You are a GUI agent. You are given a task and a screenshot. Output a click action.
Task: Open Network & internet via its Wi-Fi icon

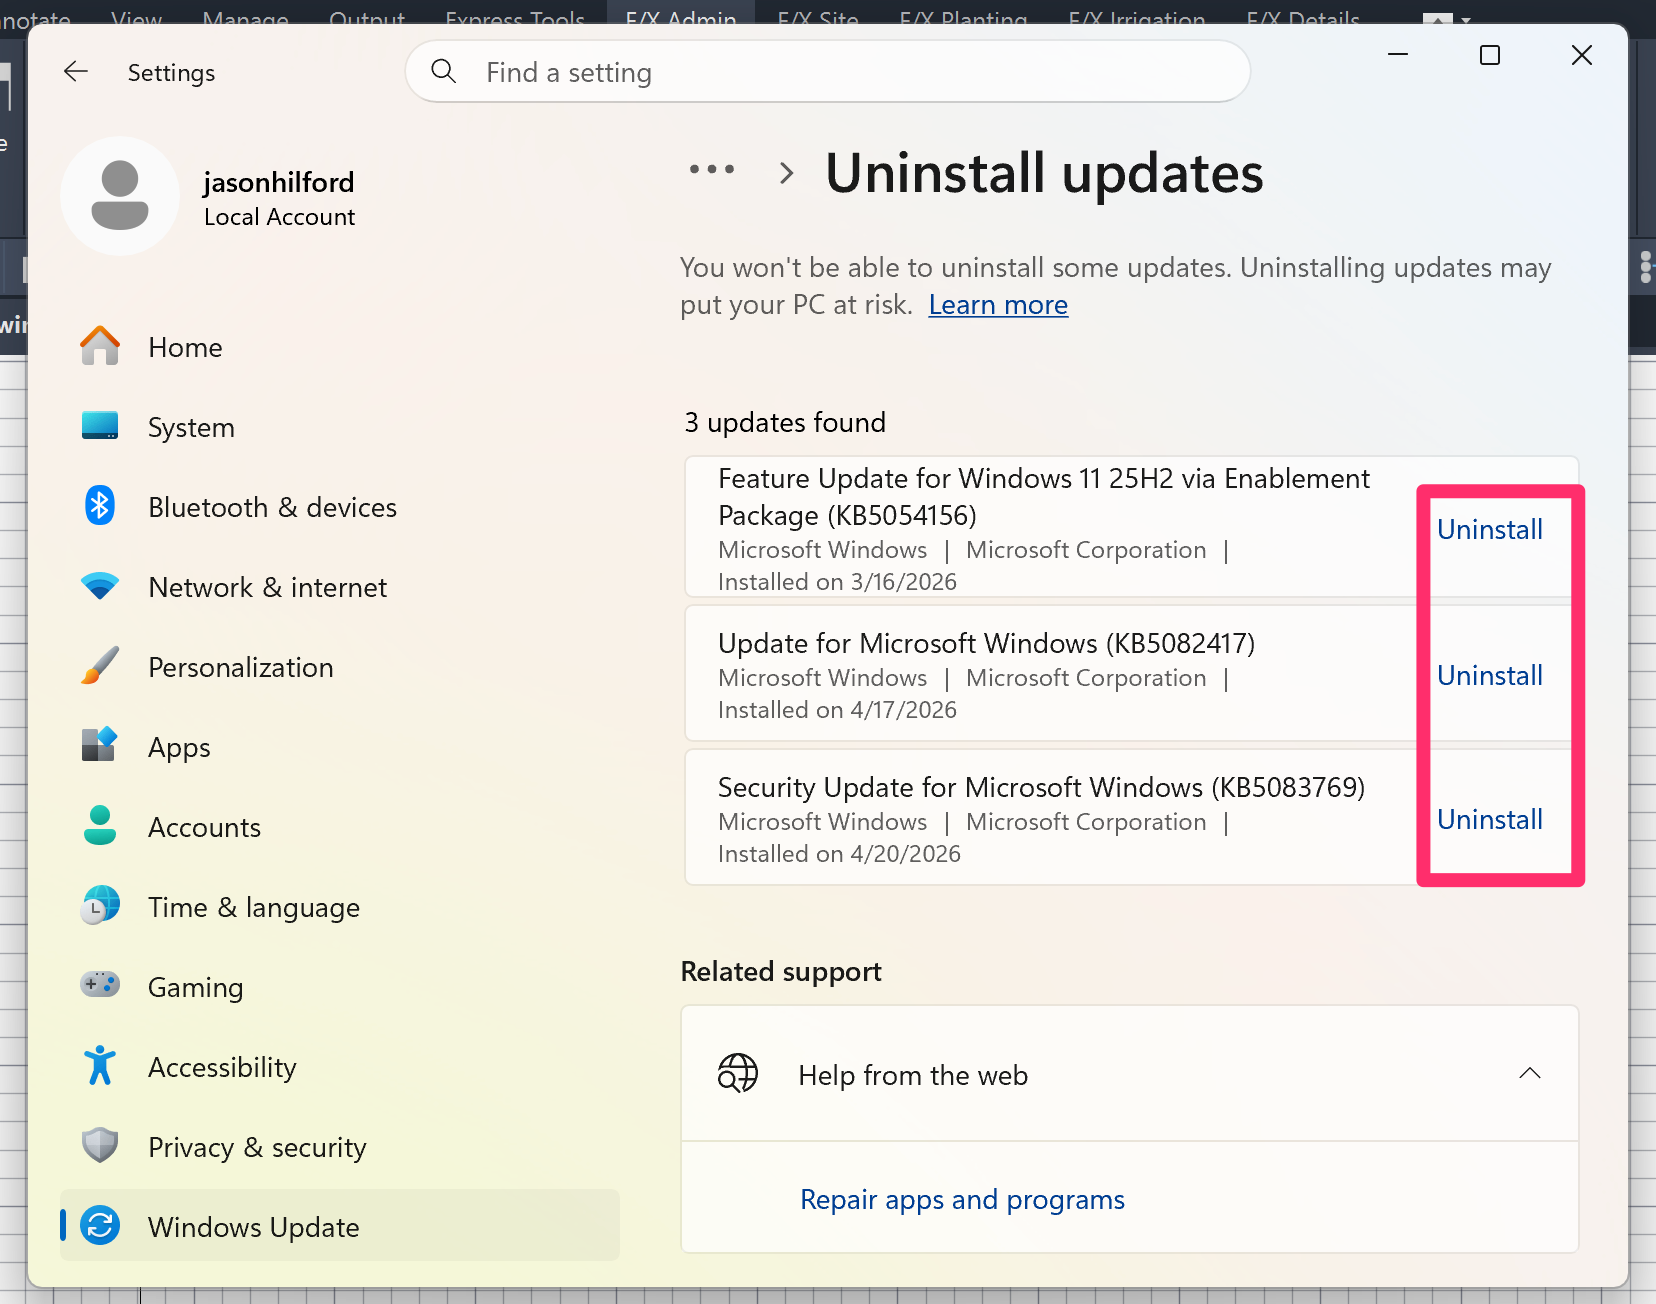[x=99, y=586]
